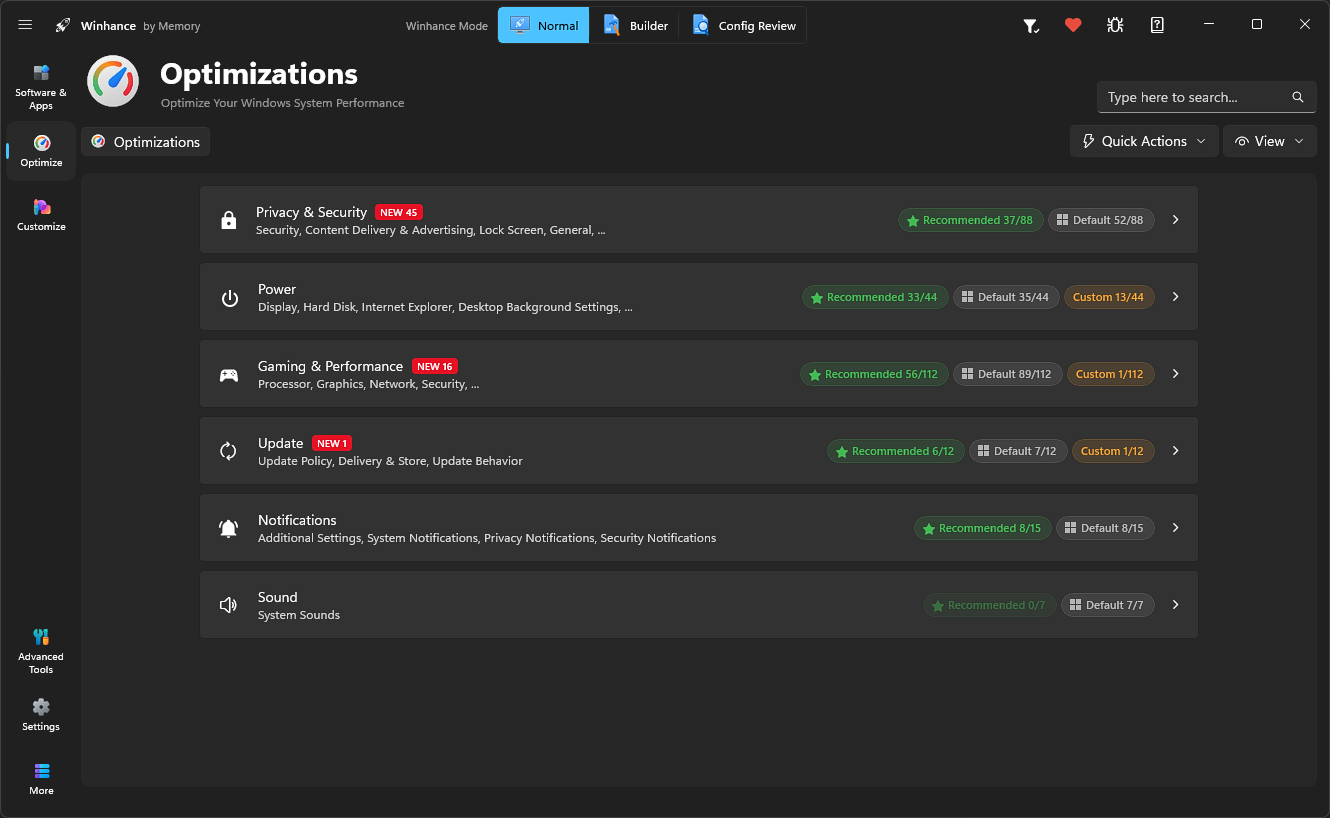Click the search magnifier icon
This screenshot has height=818, width=1330.
point(1298,97)
